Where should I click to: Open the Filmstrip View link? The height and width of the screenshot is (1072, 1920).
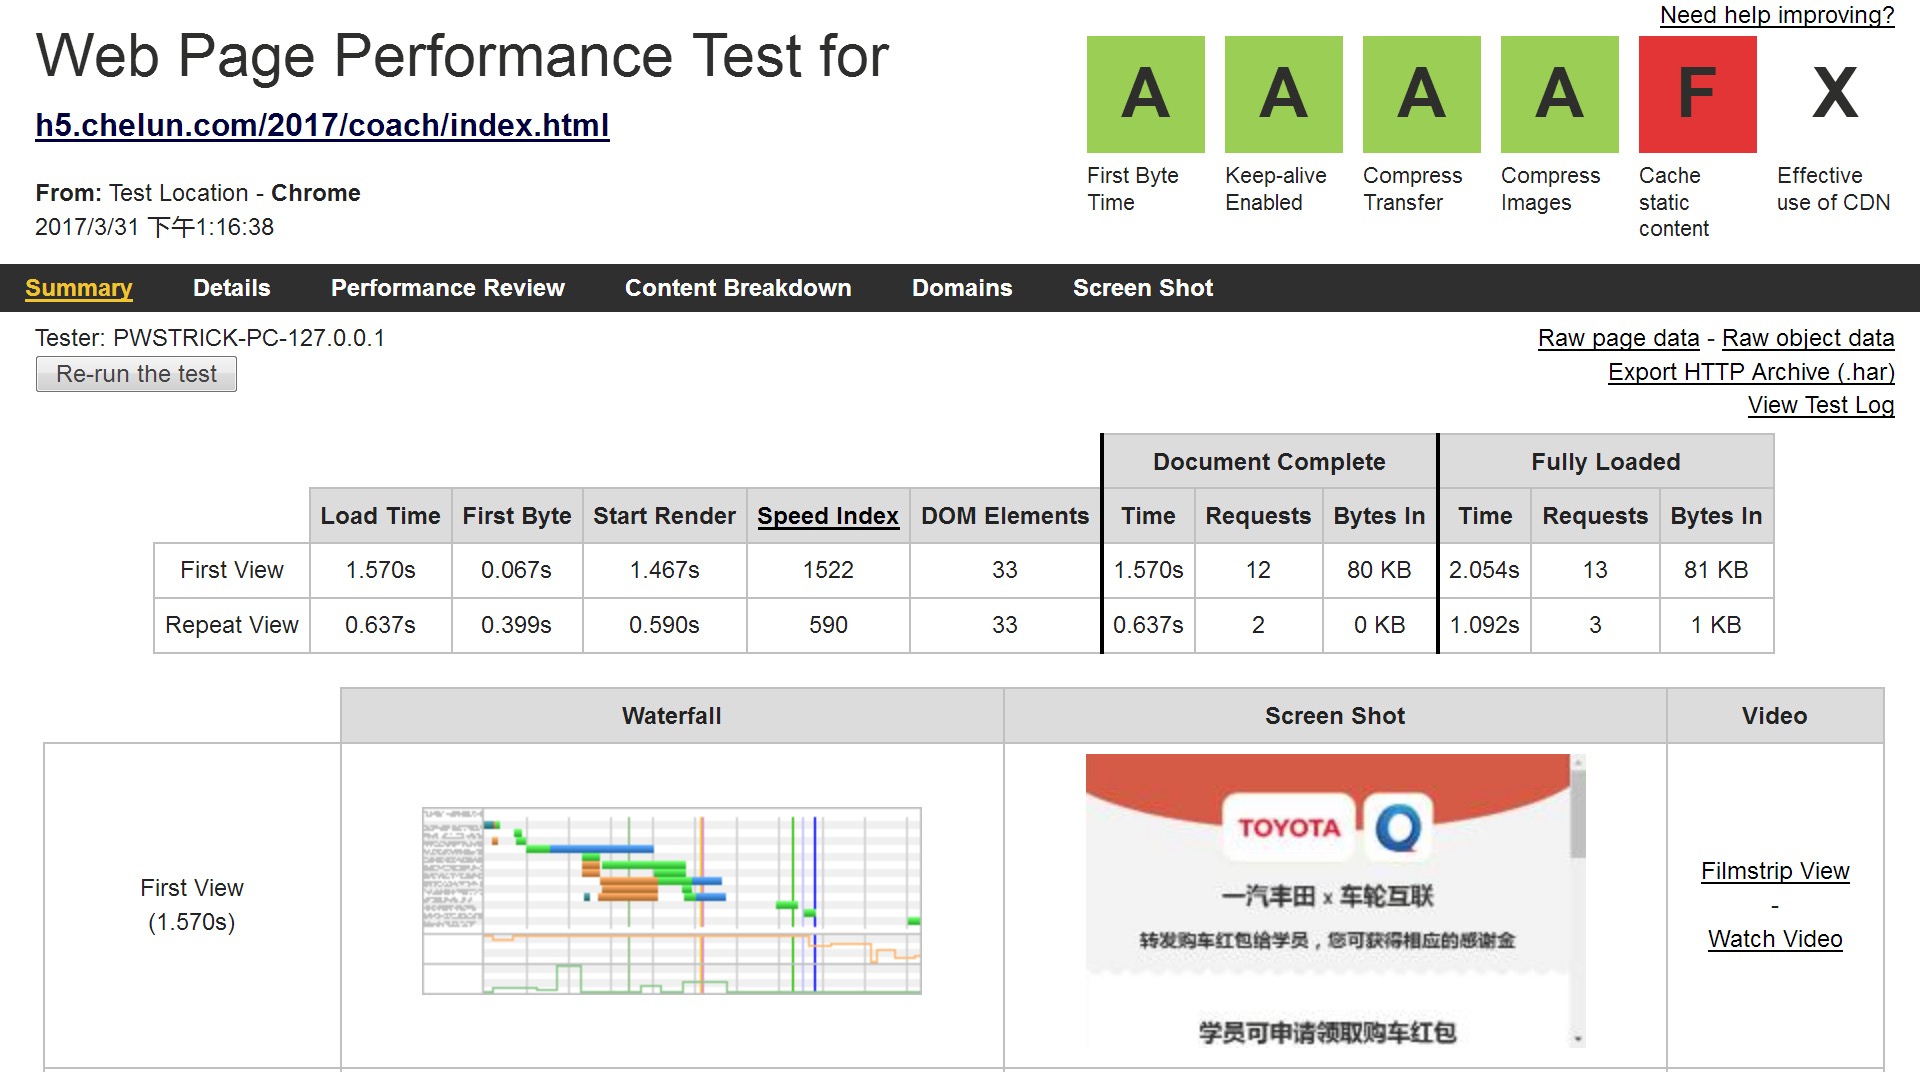pyautogui.click(x=1775, y=871)
